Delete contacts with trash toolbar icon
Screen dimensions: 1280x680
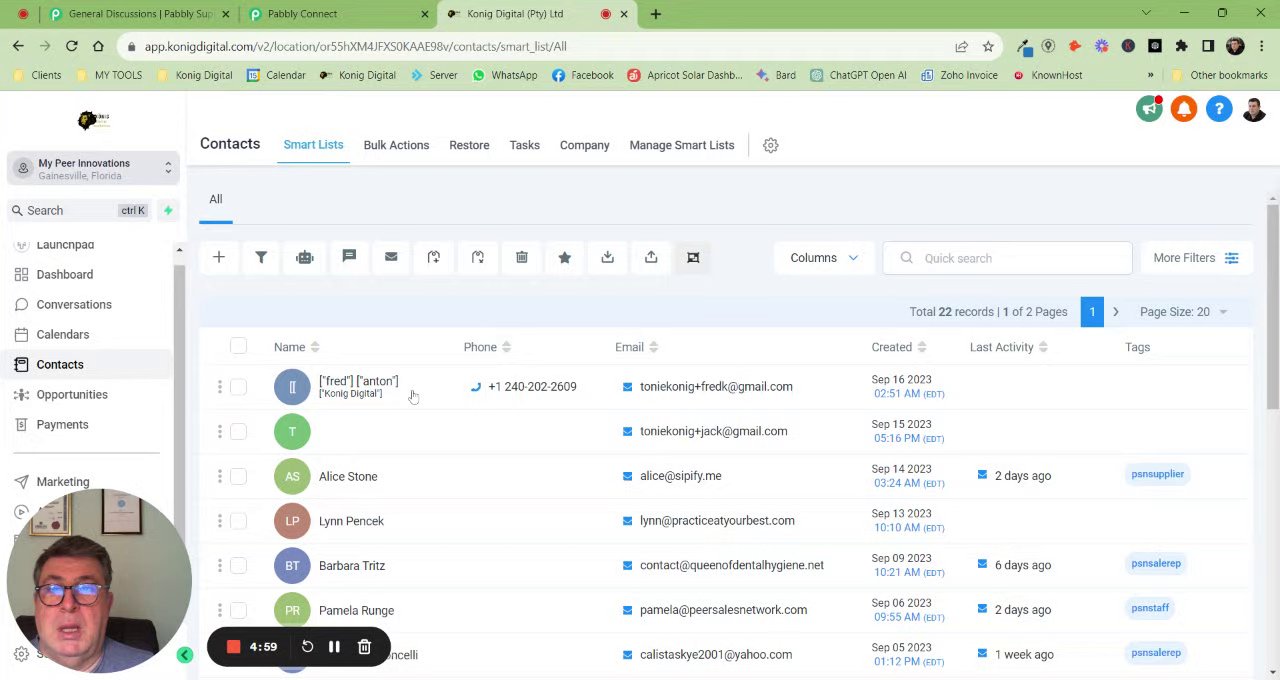click(521, 258)
